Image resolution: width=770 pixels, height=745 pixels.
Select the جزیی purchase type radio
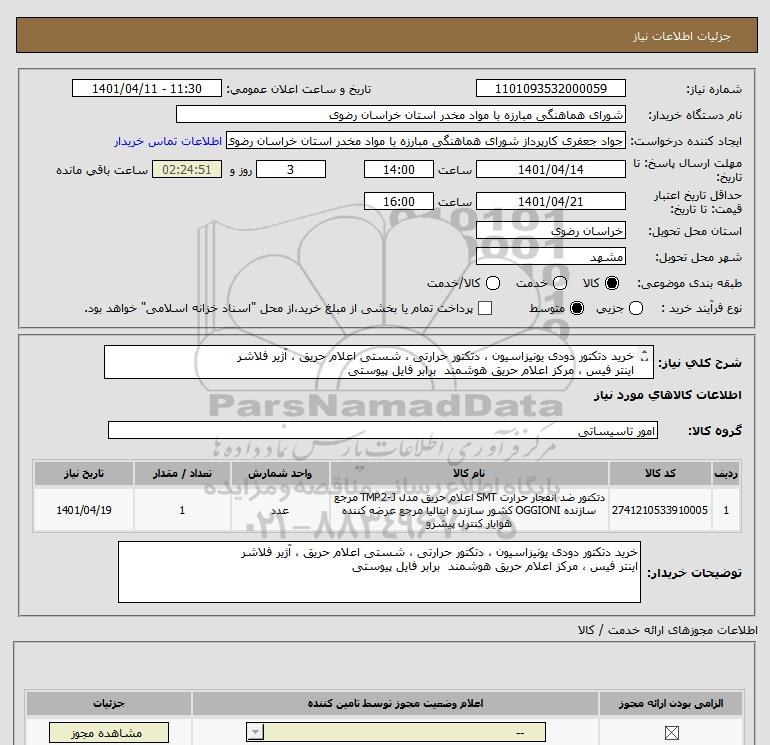(x=636, y=308)
